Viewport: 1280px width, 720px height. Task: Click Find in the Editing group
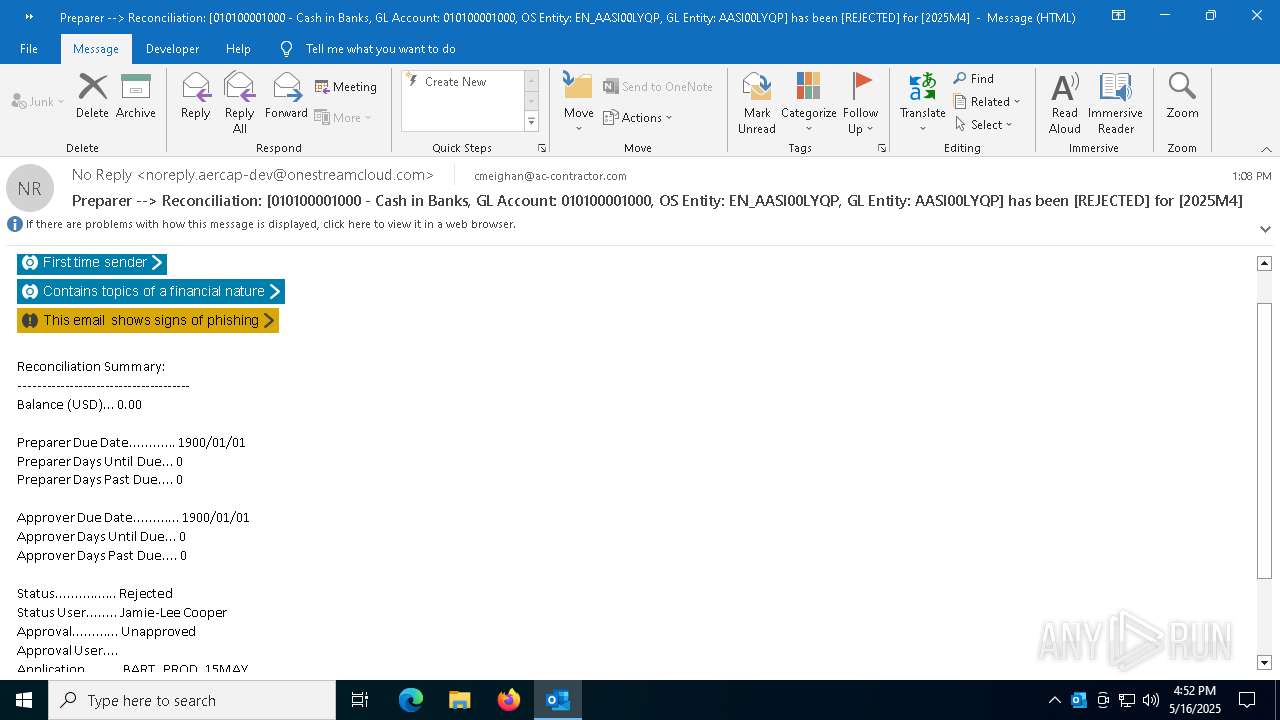(x=974, y=79)
